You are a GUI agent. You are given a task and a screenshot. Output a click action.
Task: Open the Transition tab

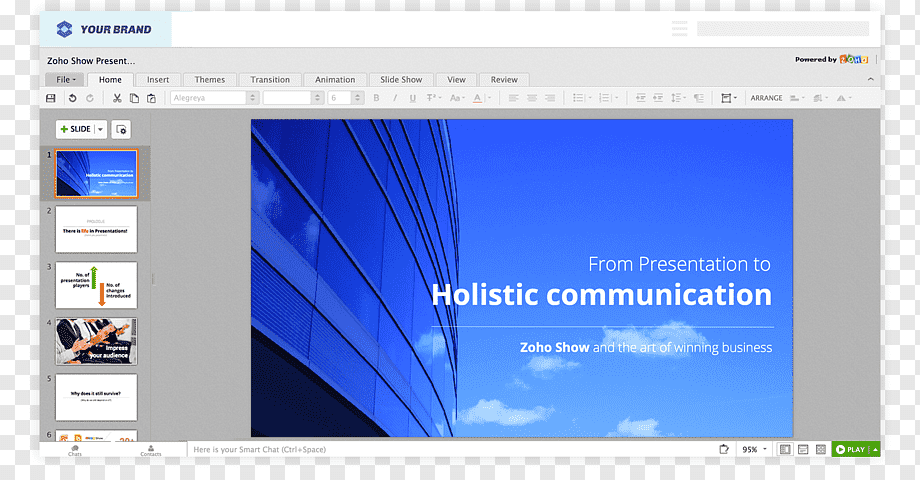point(270,80)
